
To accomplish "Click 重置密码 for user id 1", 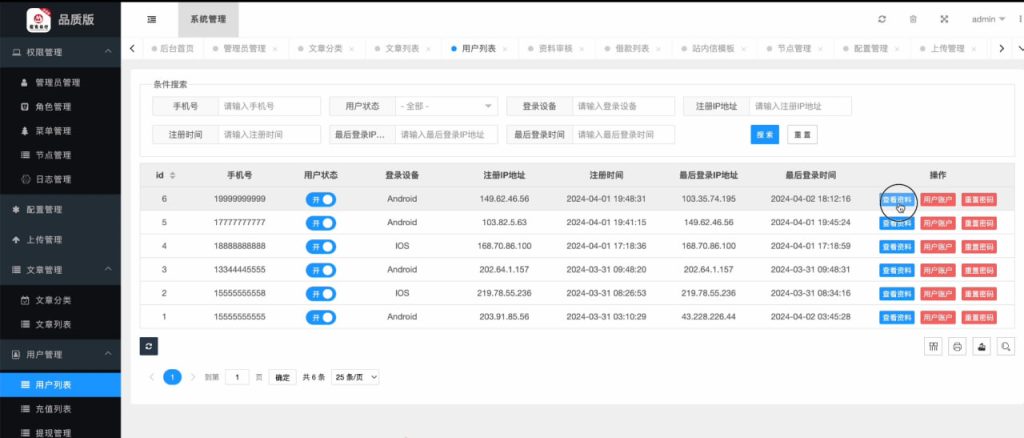I will pyautogui.click(x=979, y=318).
